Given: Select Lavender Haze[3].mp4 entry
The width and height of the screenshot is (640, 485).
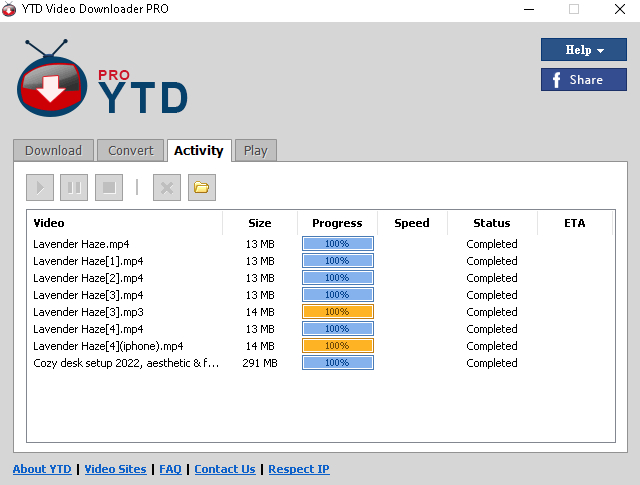Looking at the screenshot, I should (x=321, y=295).
